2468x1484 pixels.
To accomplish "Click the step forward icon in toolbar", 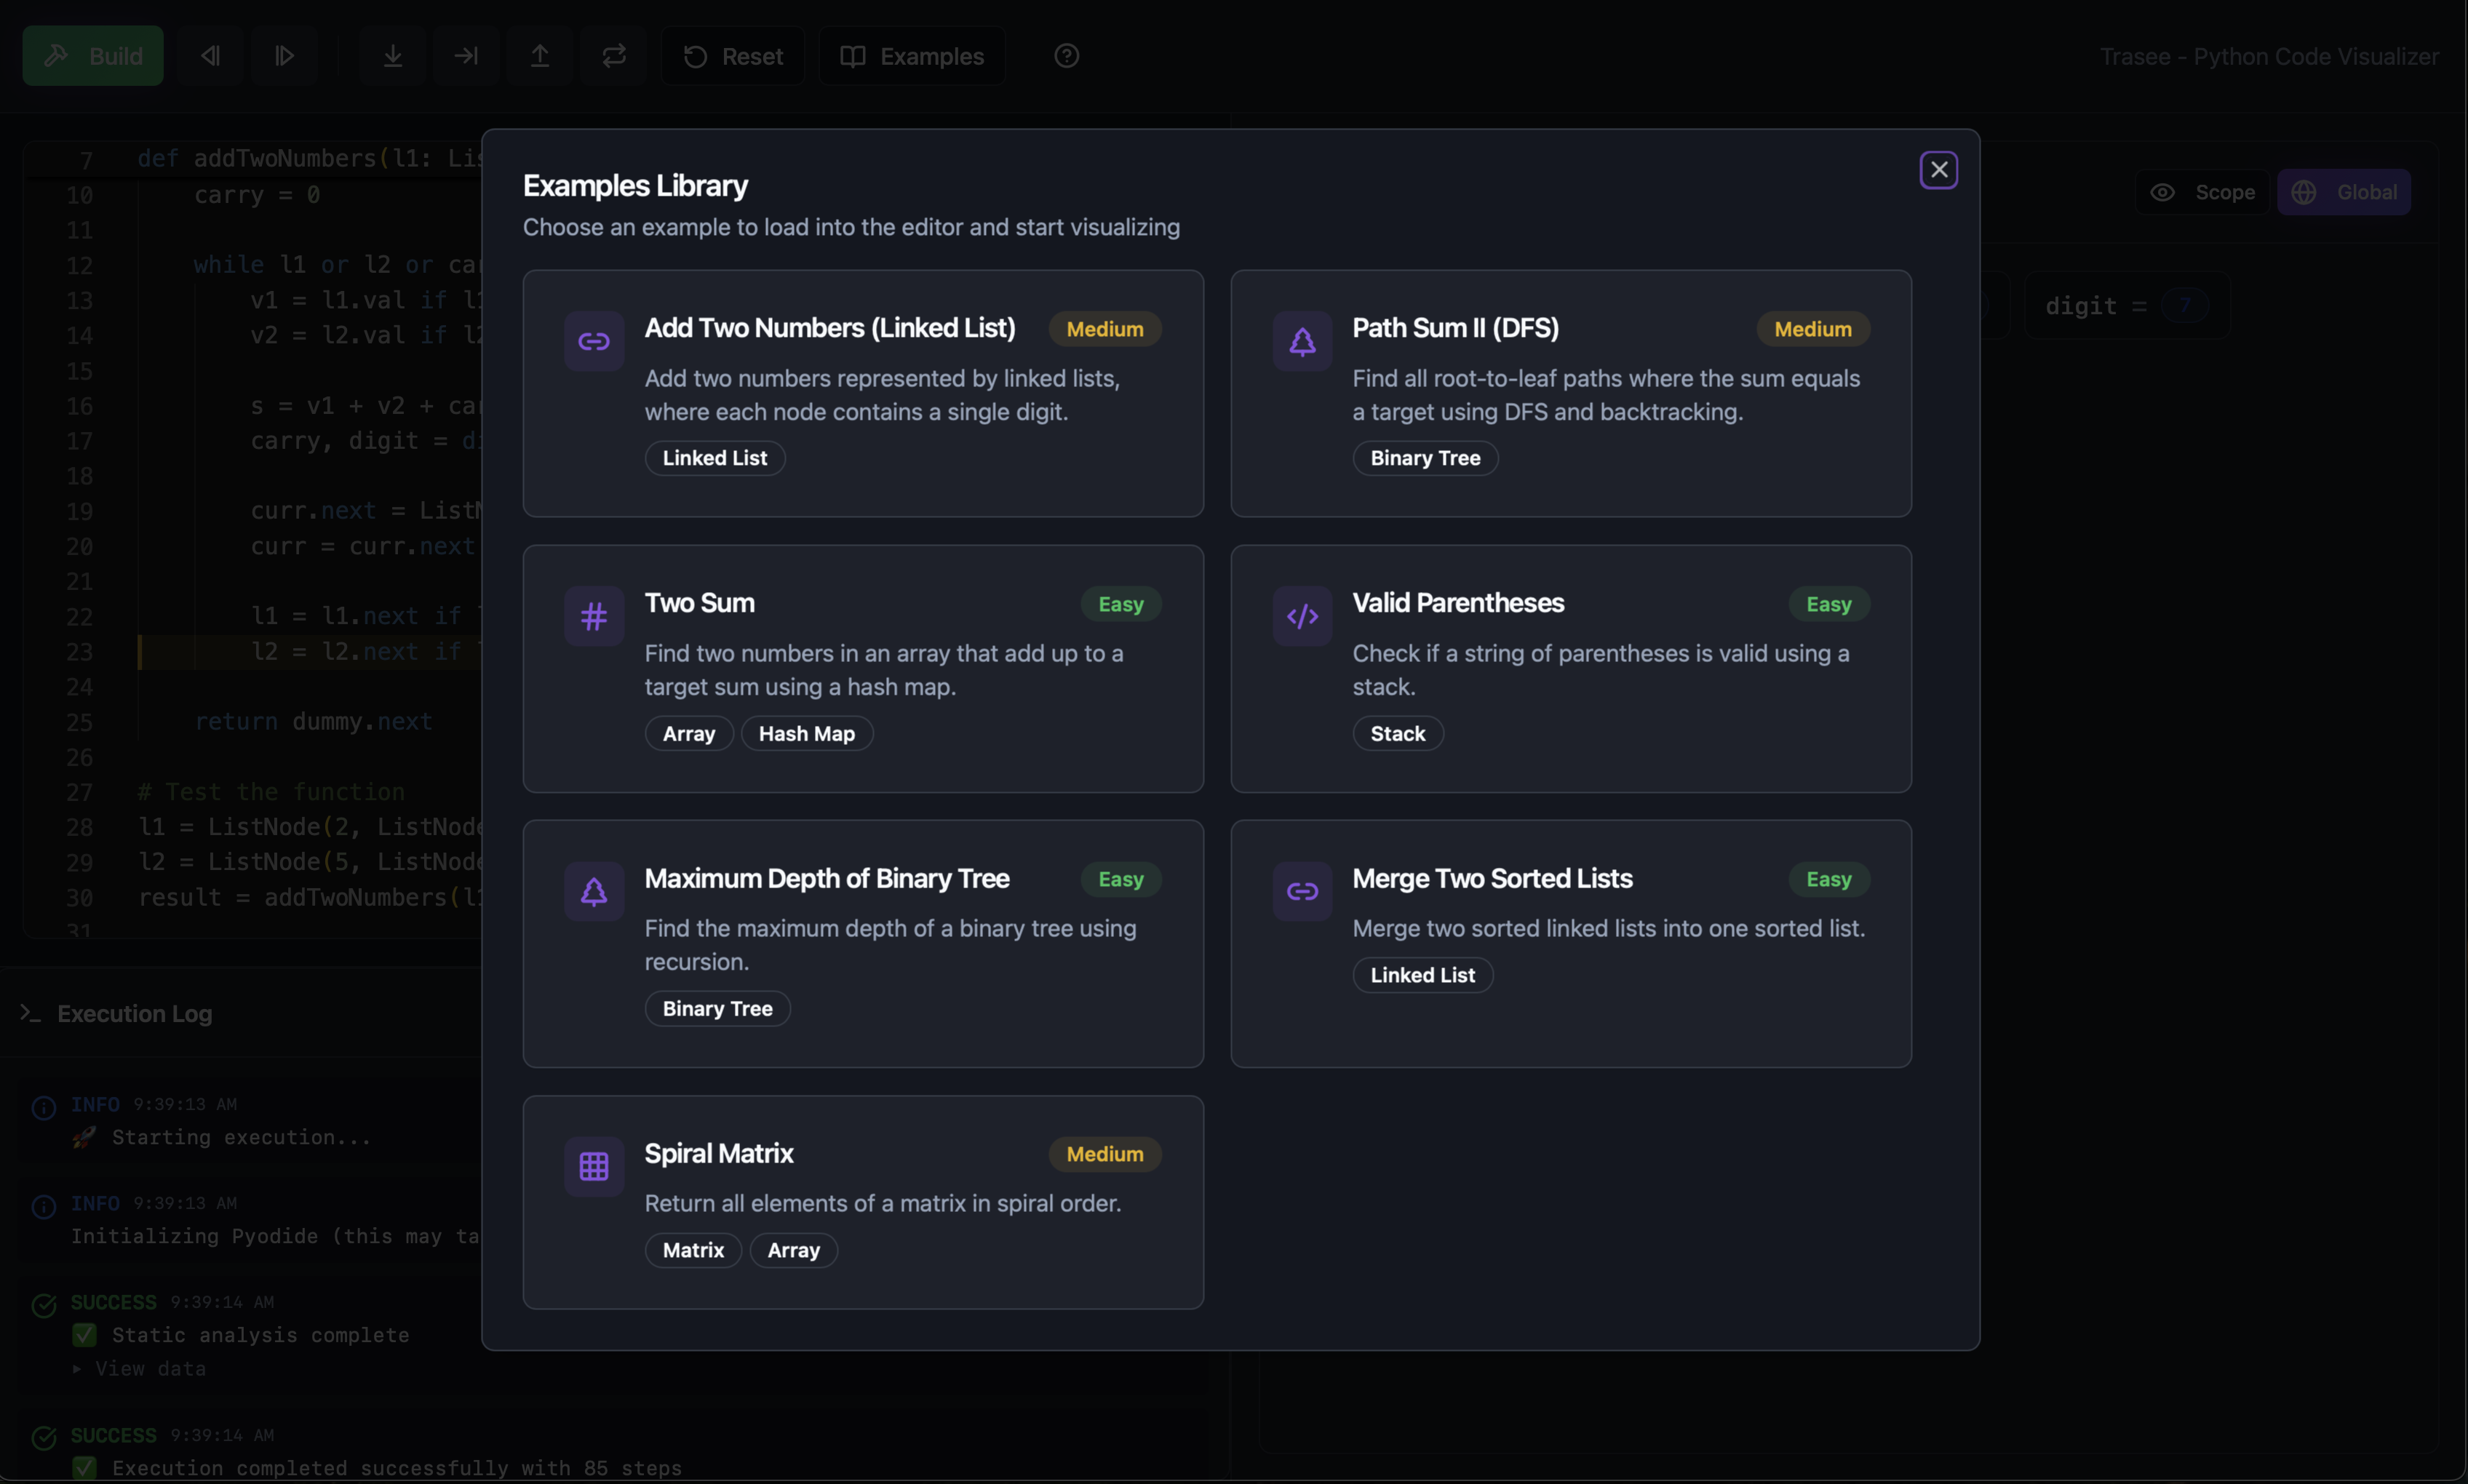I will 285,56.
